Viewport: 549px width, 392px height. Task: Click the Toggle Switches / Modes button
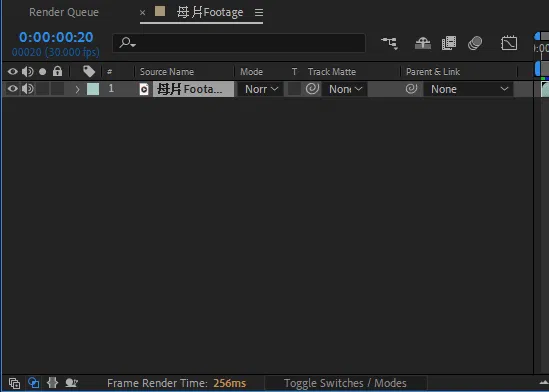[x=345, y=383]
